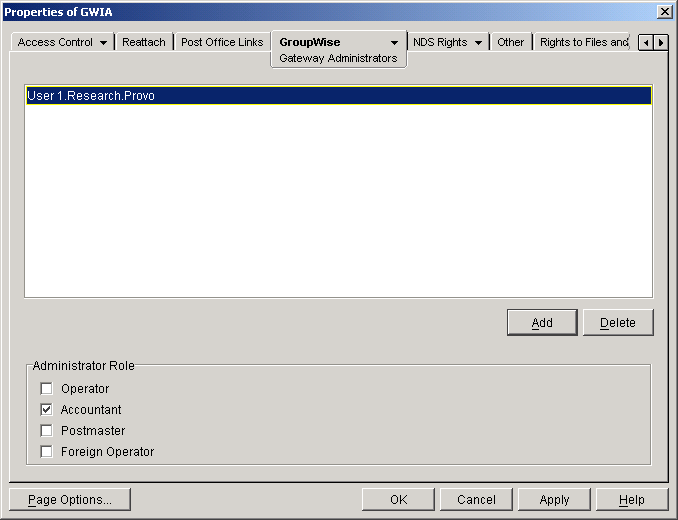Tick the Postmaster role checkbox

point(46,431)
